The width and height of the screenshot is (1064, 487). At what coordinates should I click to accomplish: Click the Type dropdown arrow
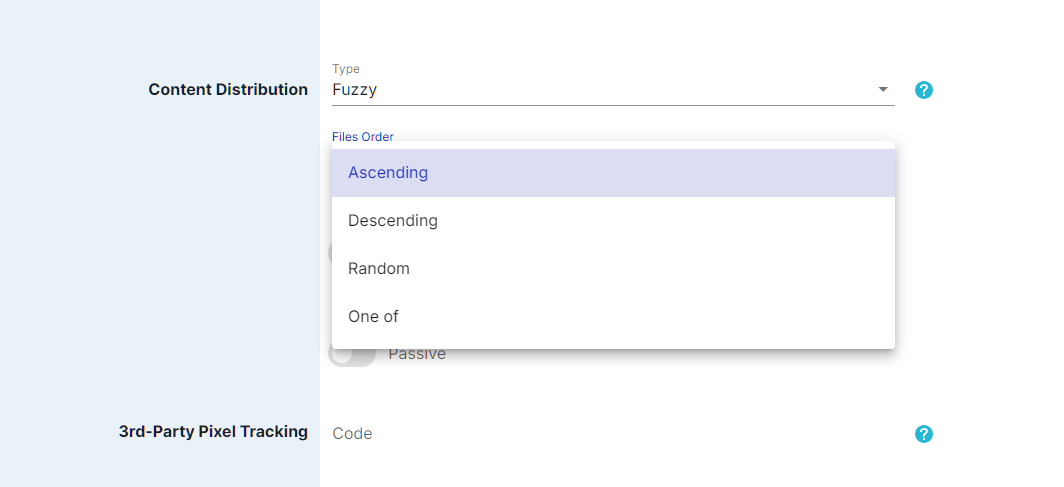[883, 90]
